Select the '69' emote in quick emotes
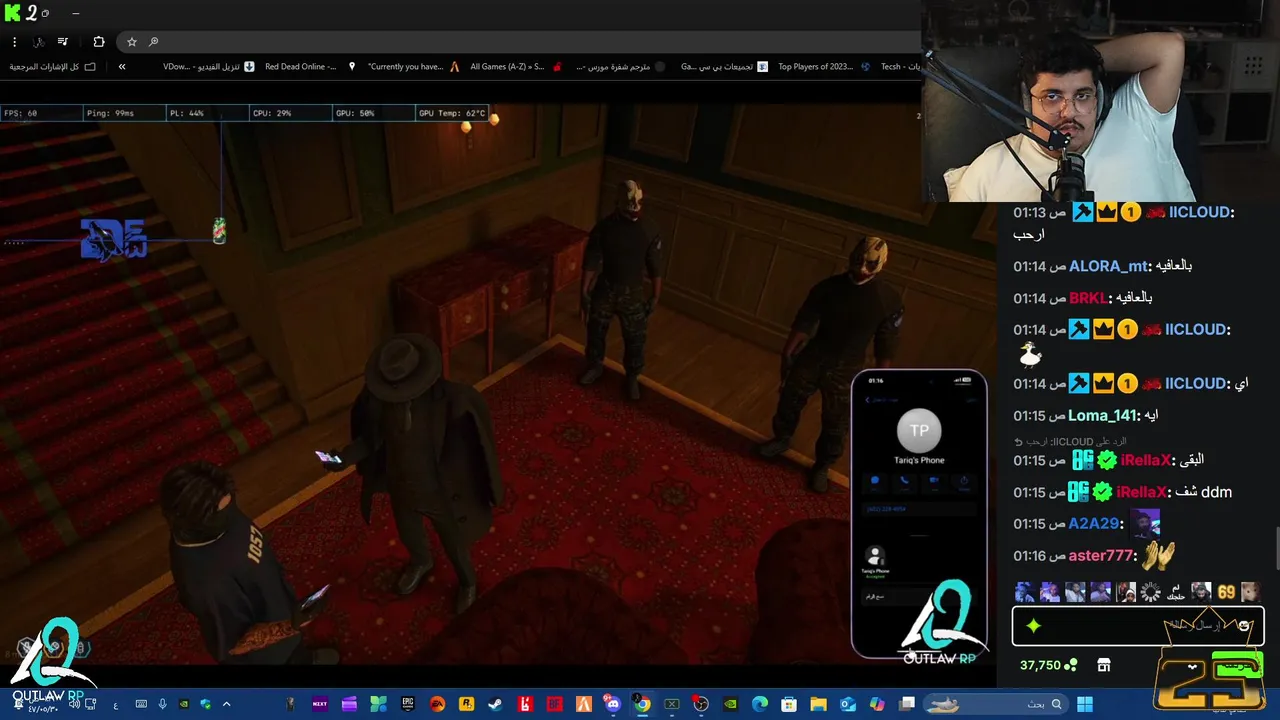1280x720 pixels. [1226, 592]
